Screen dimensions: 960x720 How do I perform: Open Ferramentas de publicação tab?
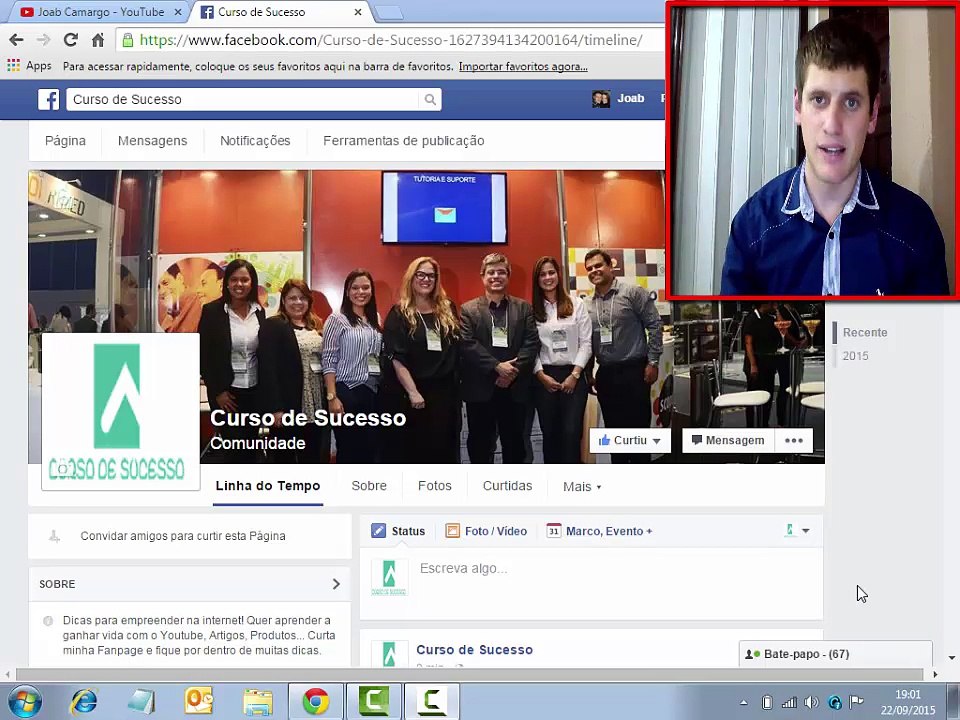[404, 141]
